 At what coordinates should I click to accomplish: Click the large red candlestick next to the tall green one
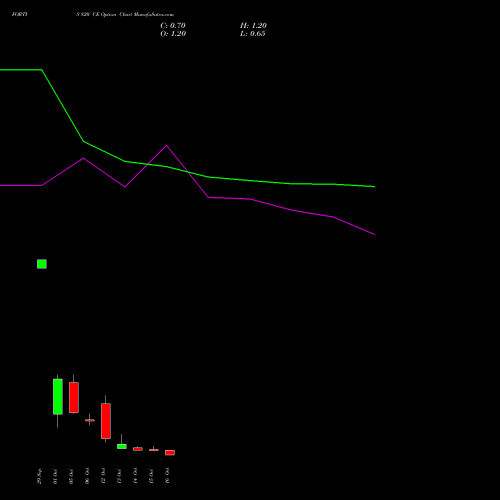(x=74, y=397)
